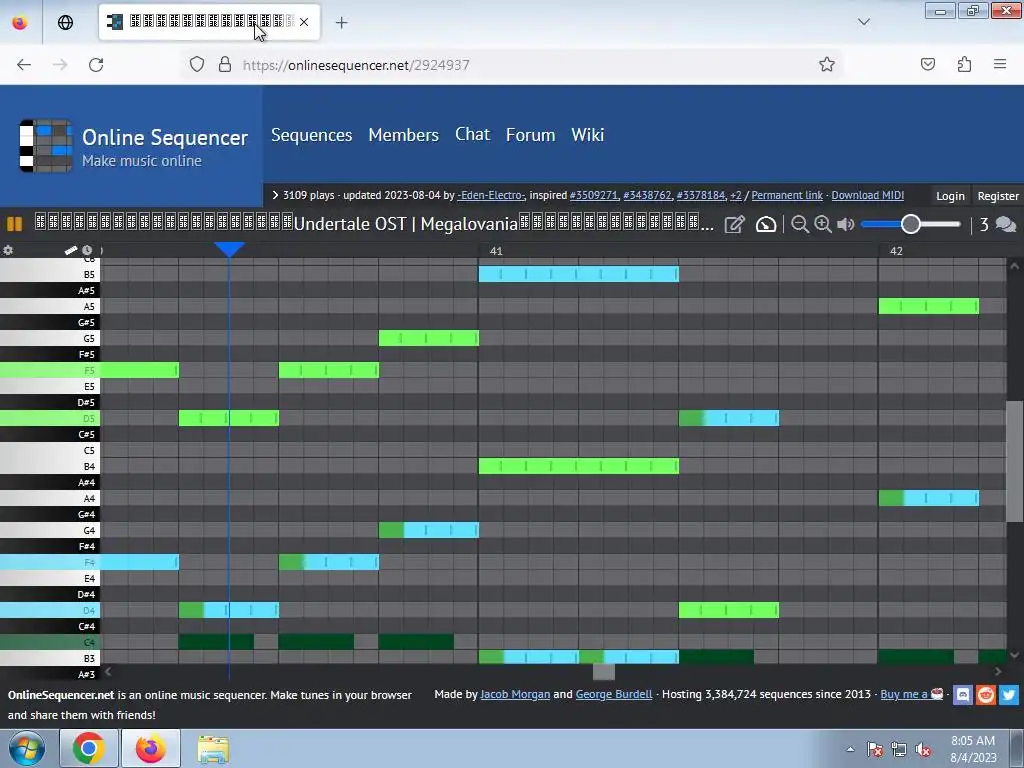
Task: Click Download MIDI
Action: pyautogui.click(x=867, y=195)
